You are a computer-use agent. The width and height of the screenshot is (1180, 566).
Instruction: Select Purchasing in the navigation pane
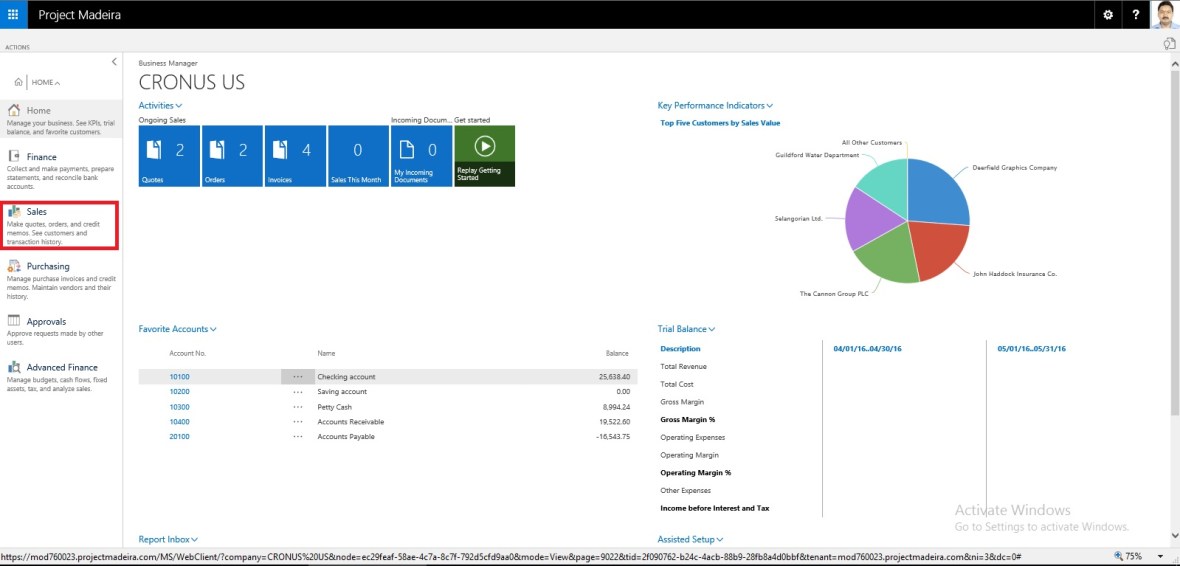48,266
